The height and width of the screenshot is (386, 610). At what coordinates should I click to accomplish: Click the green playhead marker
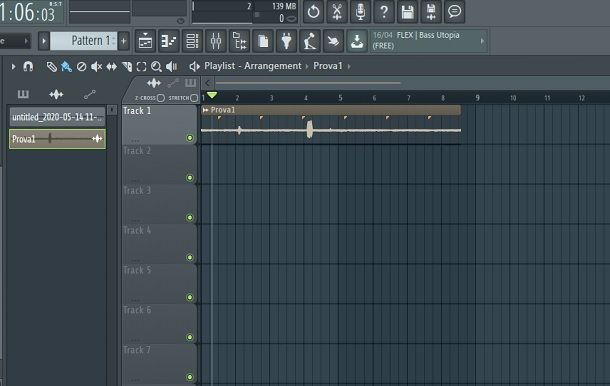tap(212, 95)
